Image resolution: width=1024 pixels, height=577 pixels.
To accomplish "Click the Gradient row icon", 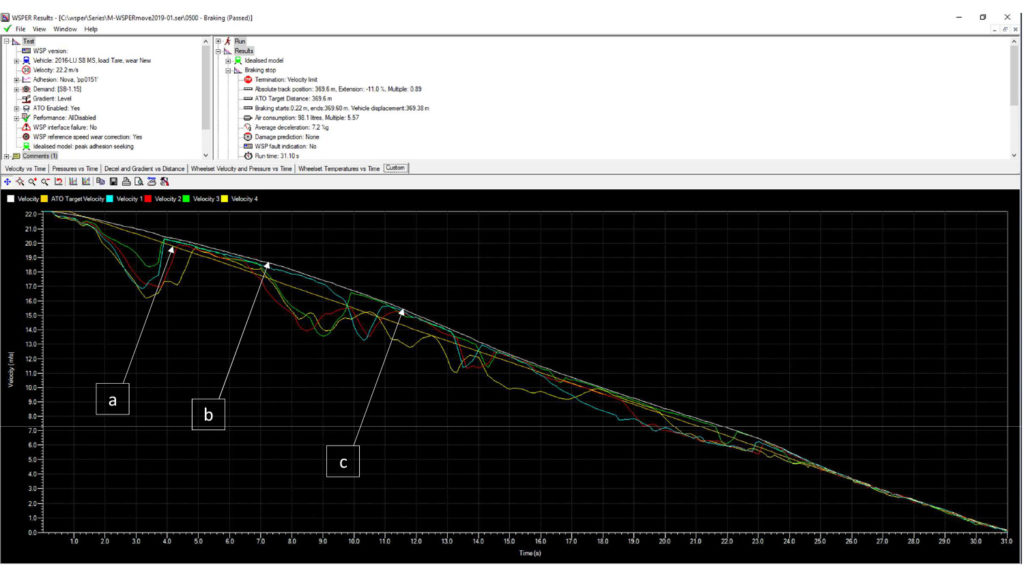I will pyautogui.click(x=26, y=99).
